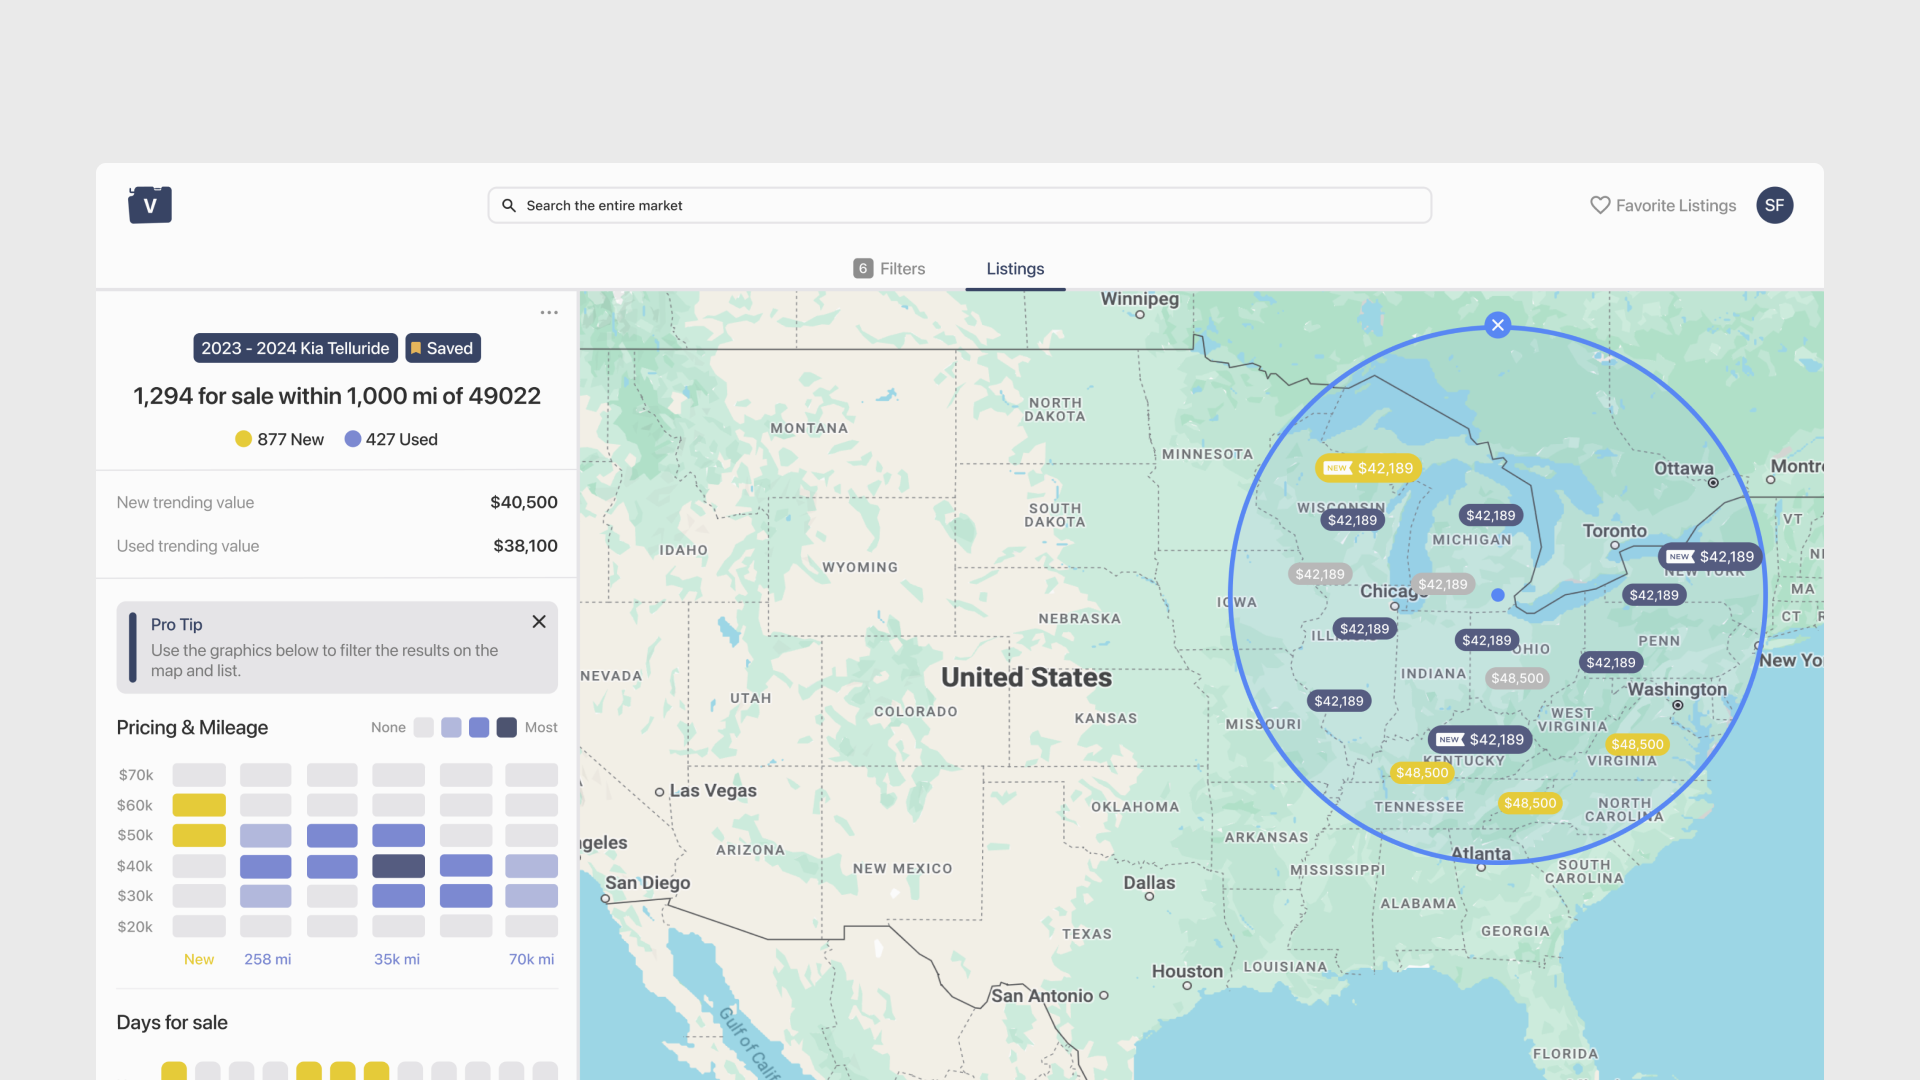Click the $48,500 yellow marker near North Carolina

1530,803
